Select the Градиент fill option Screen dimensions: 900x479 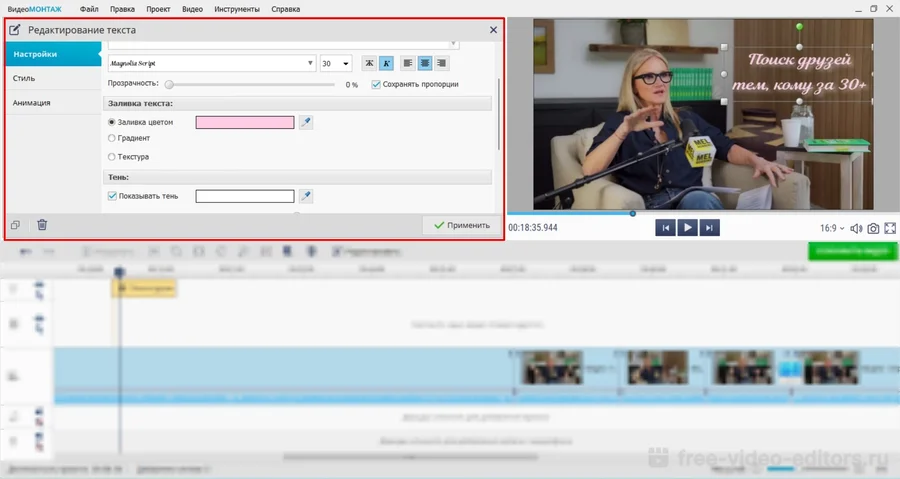112,139
